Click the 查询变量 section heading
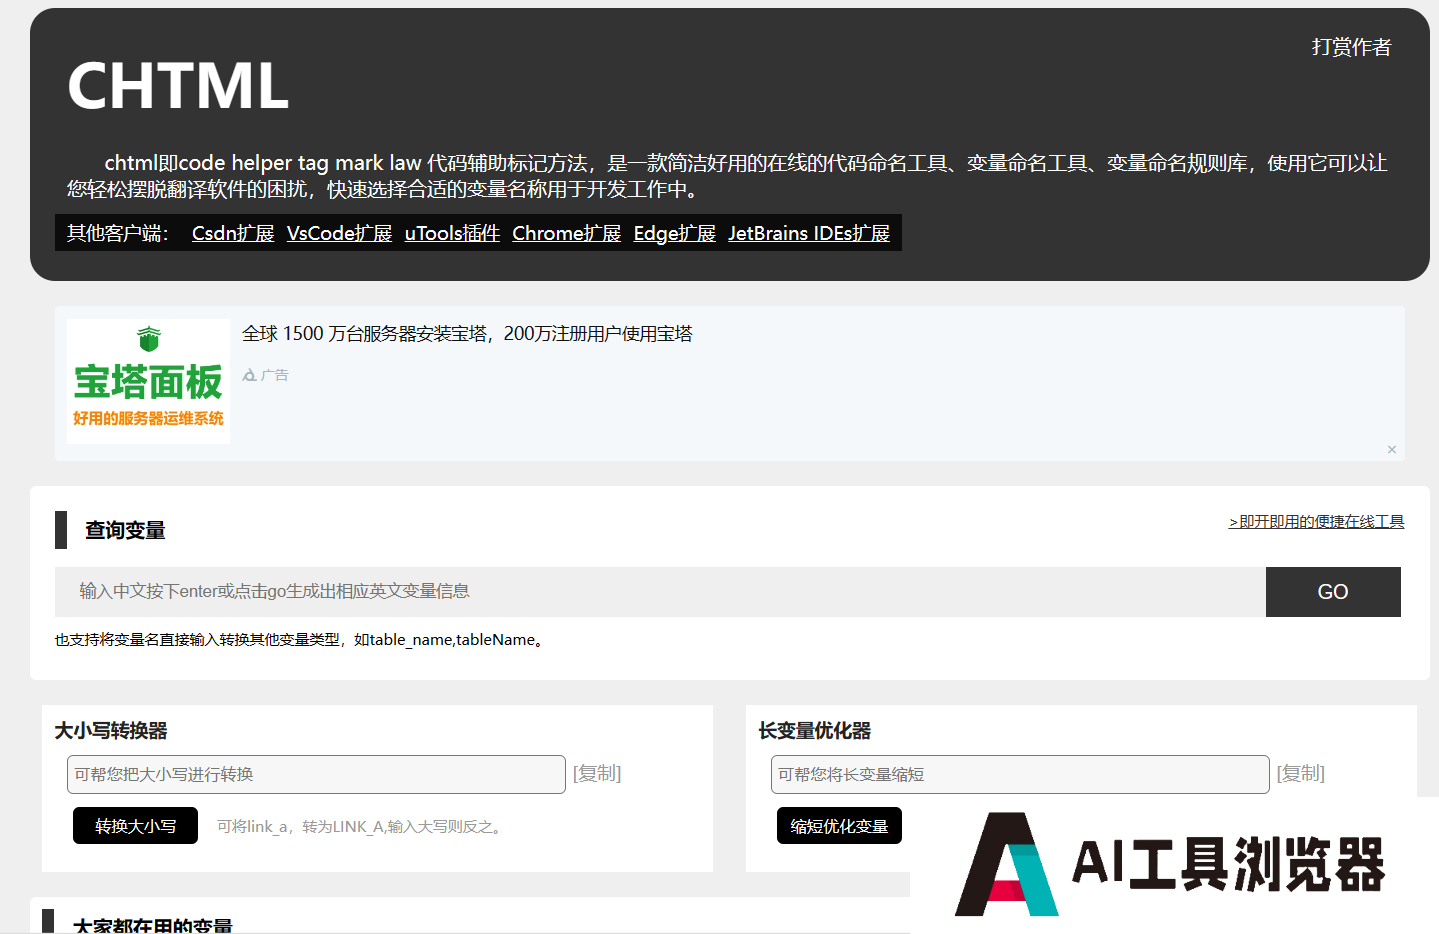 coord(125,530)
